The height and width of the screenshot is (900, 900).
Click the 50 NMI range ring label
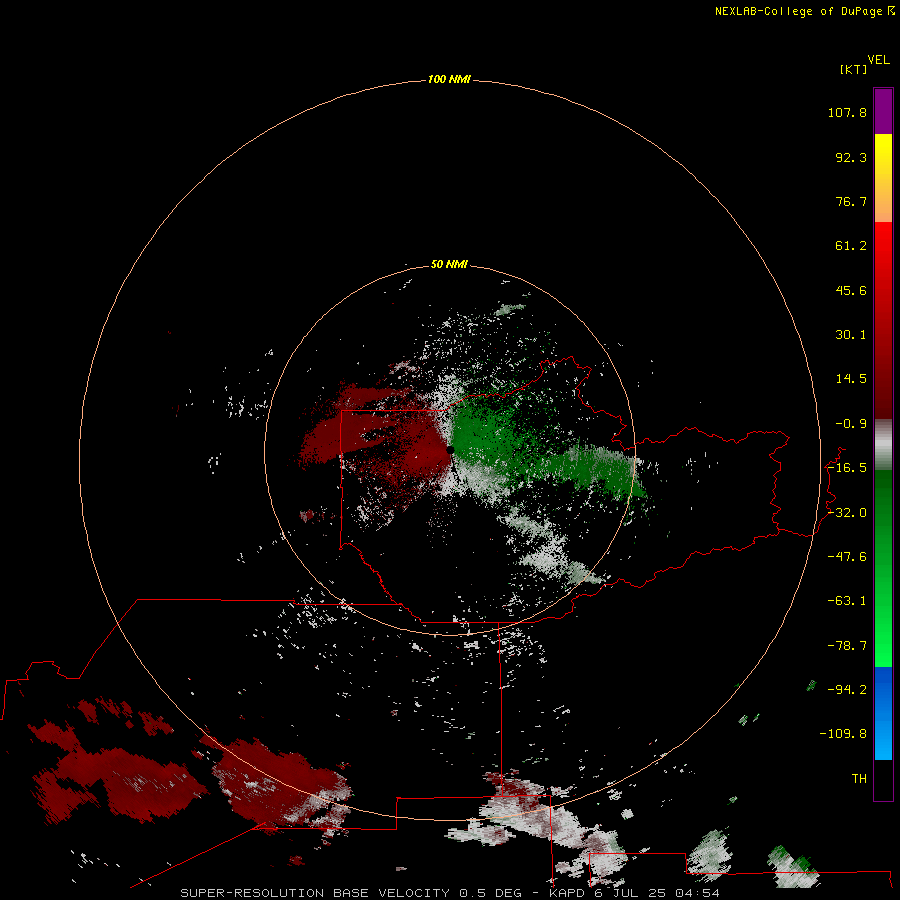click(449, 264)
